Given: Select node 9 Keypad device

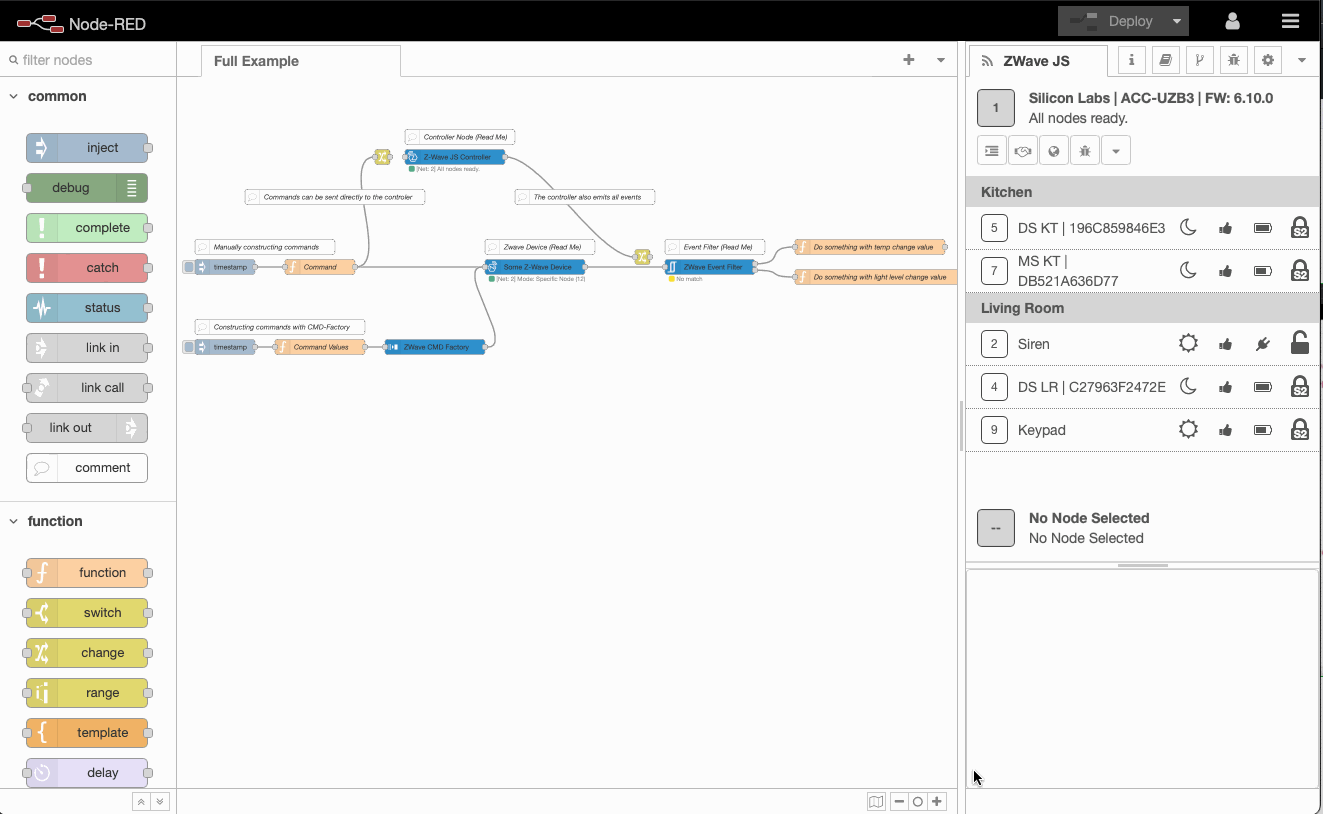Looking at the screenshot, I should (x=1142, y=430).
